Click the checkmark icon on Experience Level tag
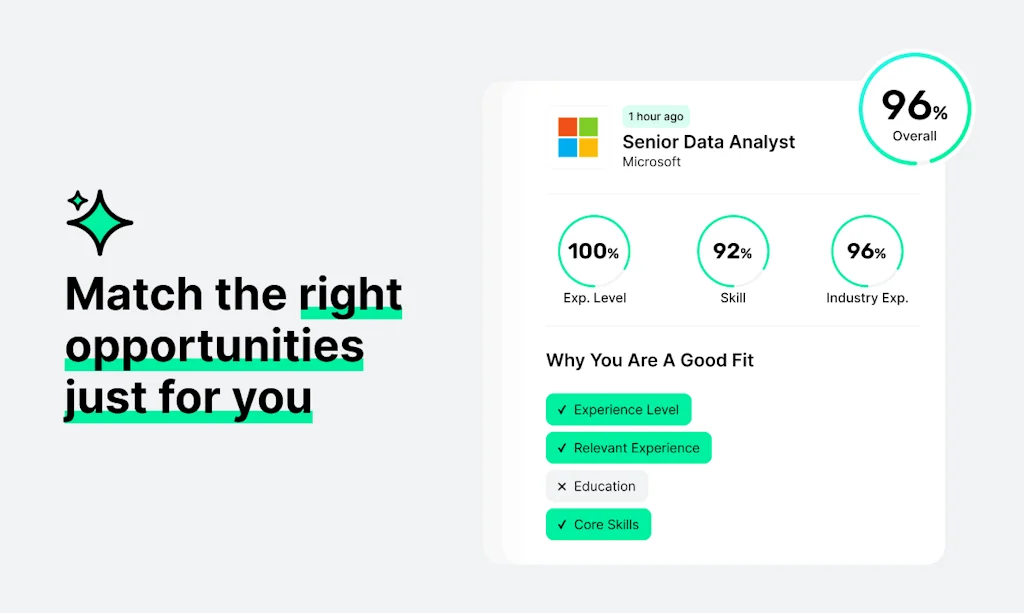 pyautogui.click(x=564, y=410)
